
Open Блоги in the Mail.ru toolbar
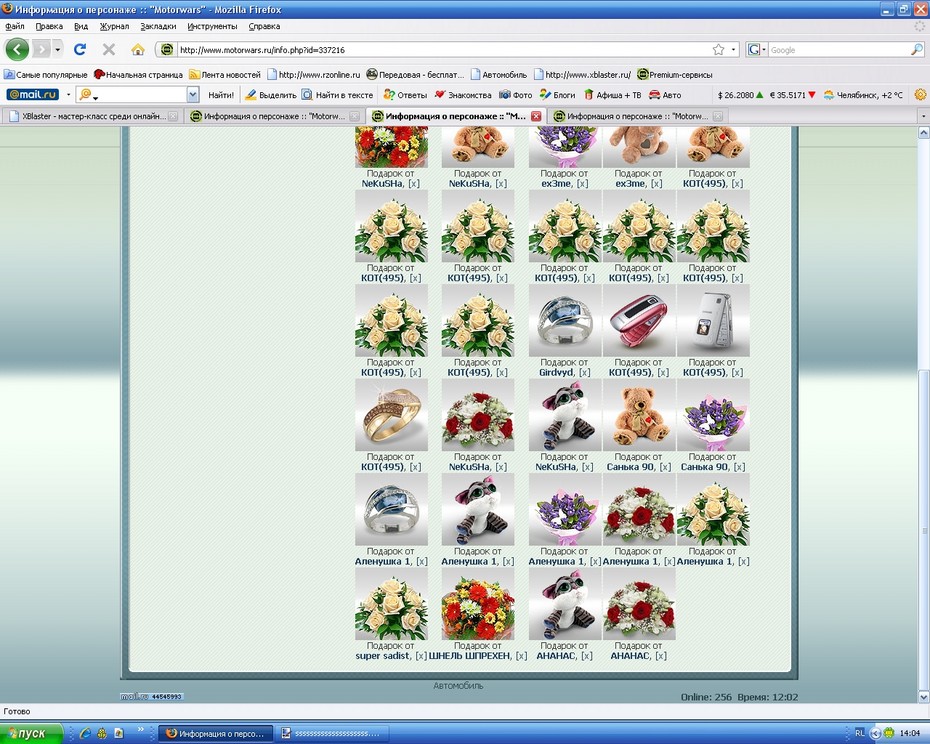(558, 95)
